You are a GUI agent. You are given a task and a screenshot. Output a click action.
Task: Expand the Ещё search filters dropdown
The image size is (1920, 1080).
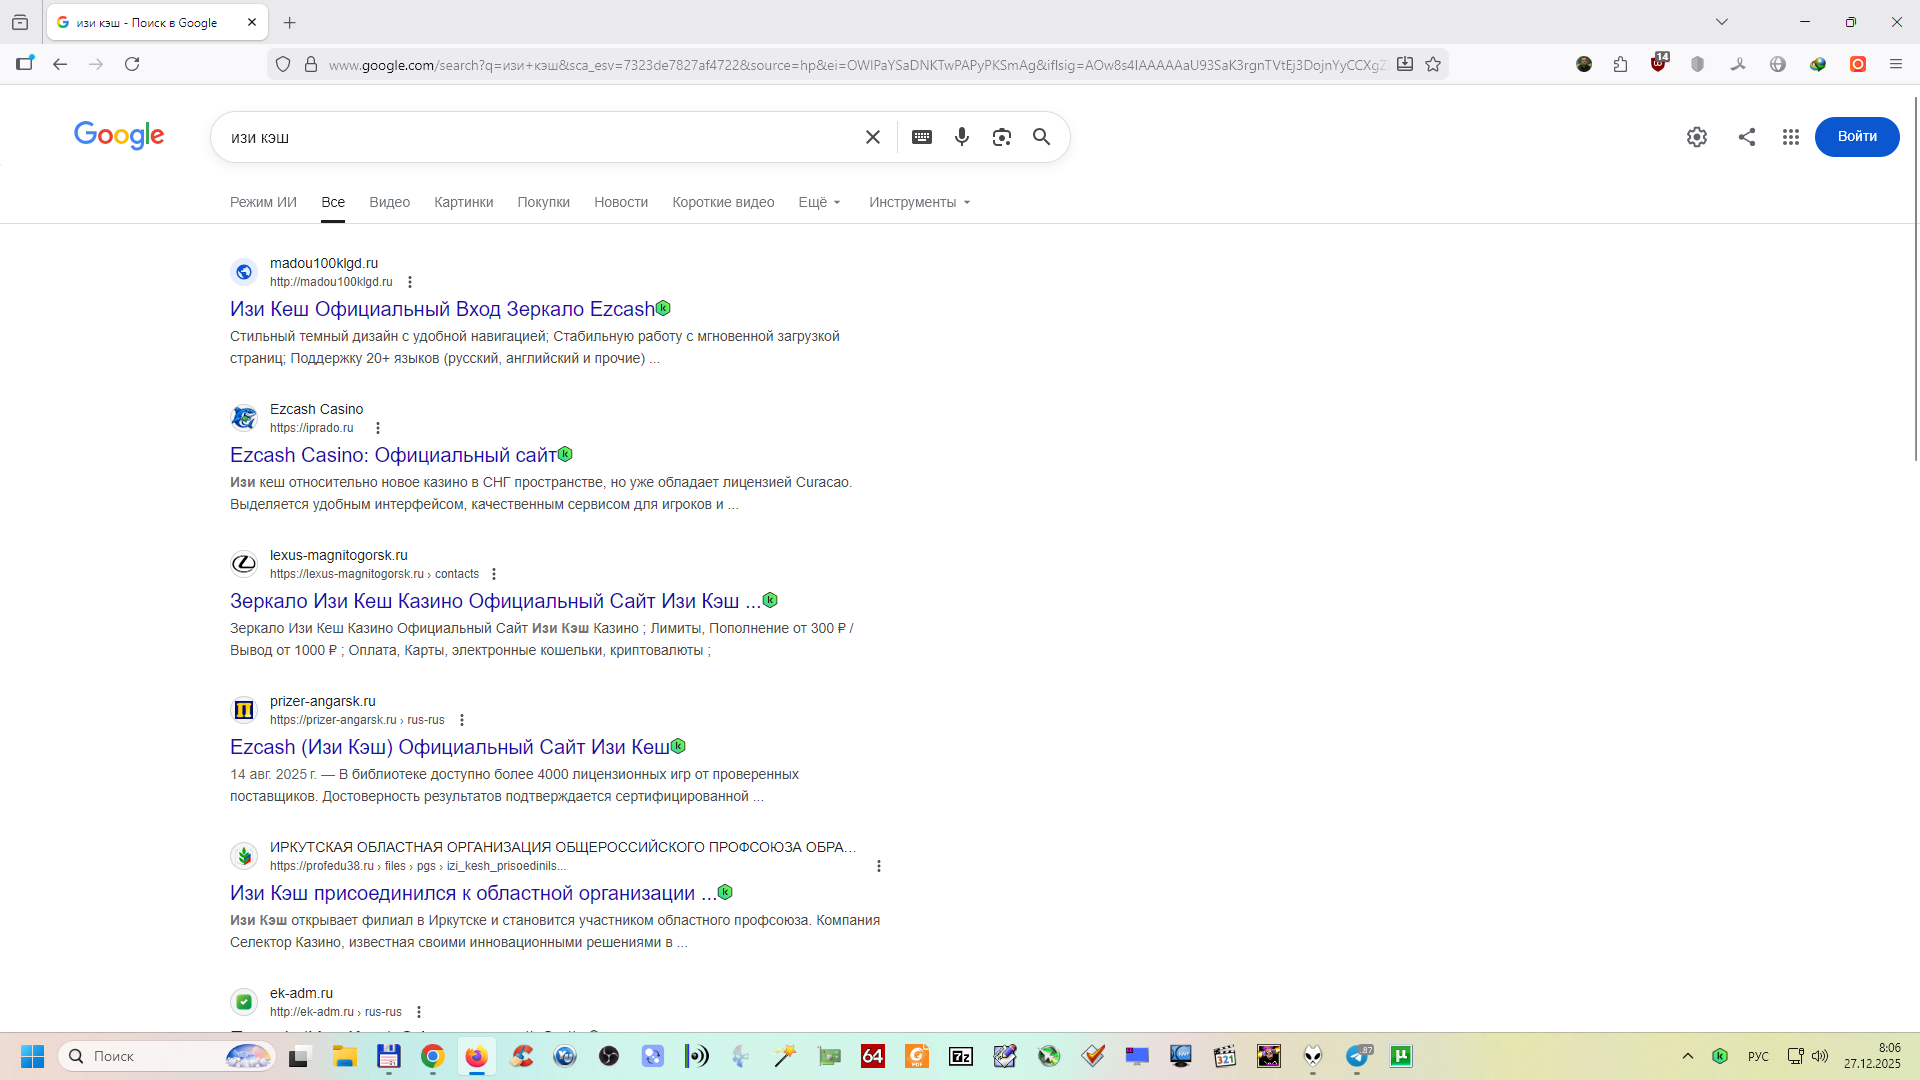[x=819, y=202]
